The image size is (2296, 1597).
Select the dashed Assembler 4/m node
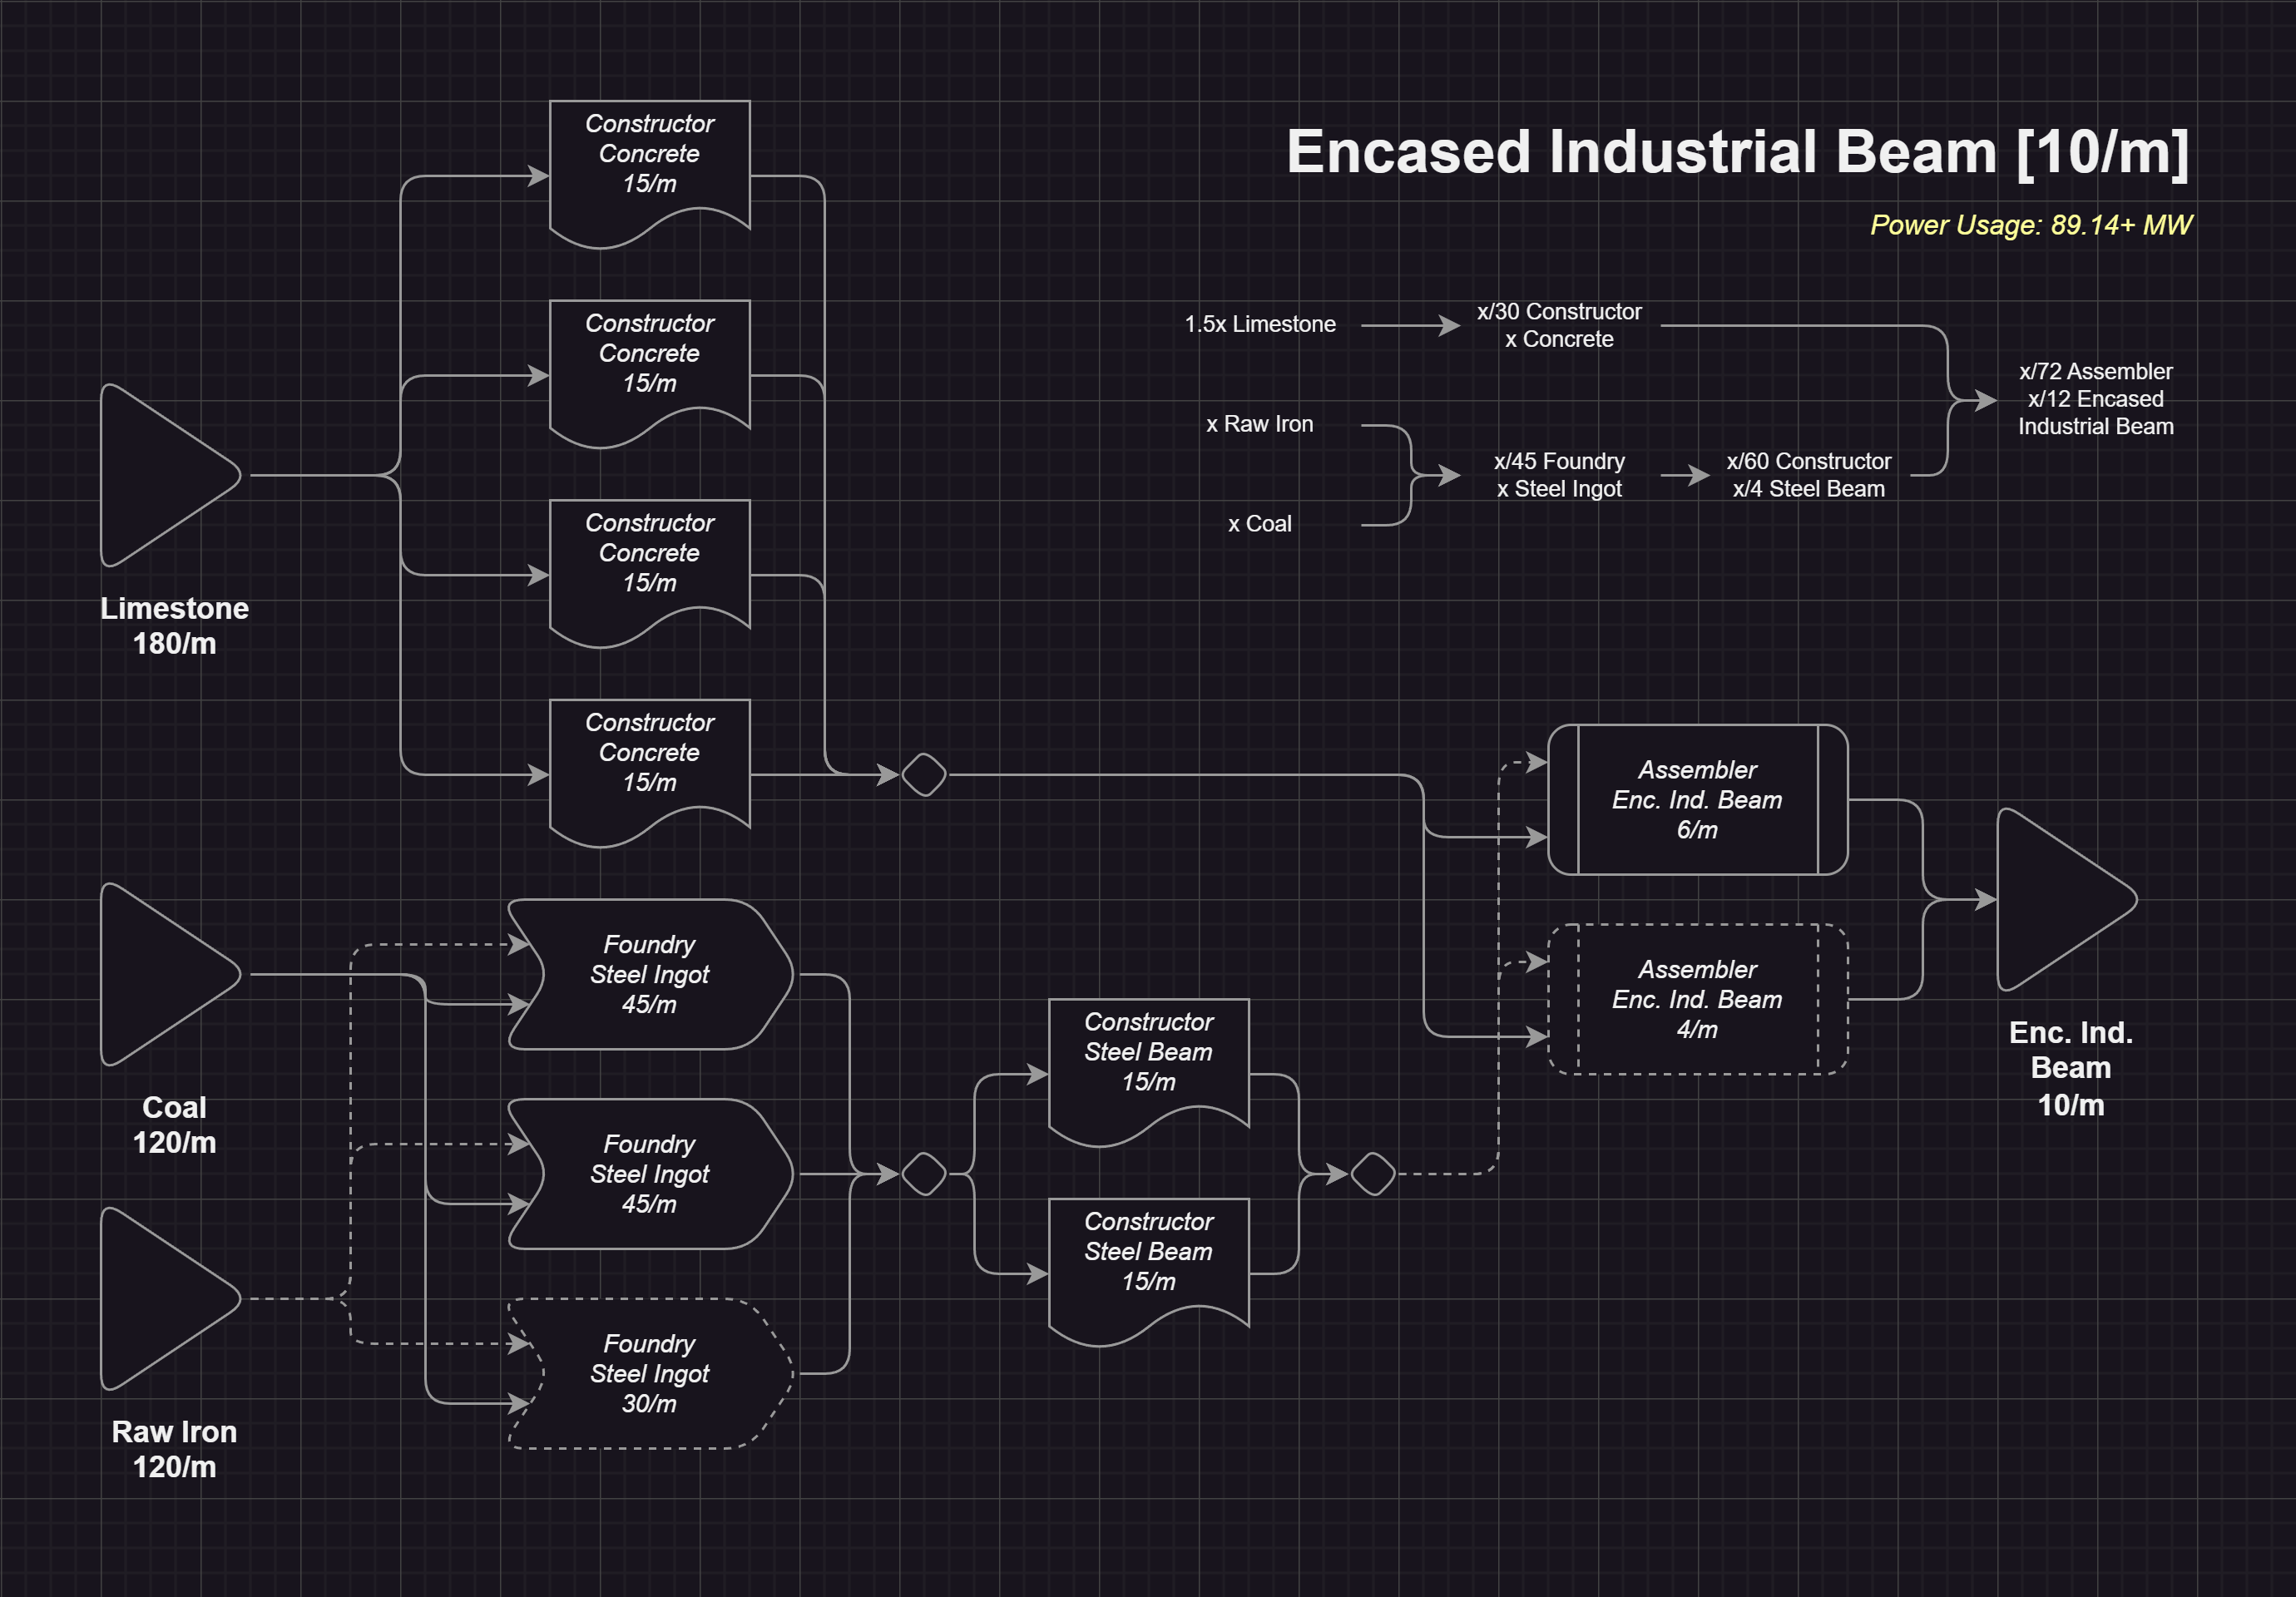pyautogui.click(x=1697, y=999)
